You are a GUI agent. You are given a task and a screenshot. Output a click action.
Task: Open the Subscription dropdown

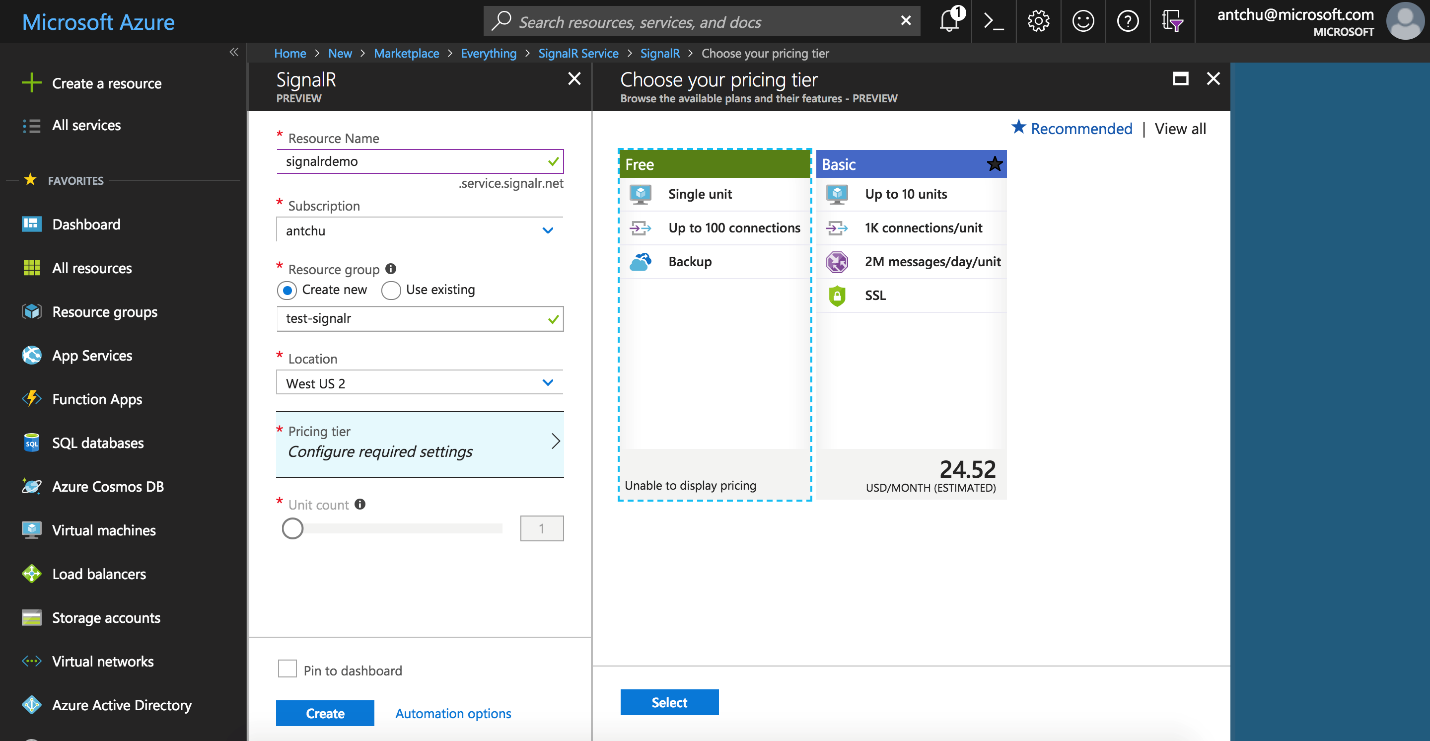point(419,230)
